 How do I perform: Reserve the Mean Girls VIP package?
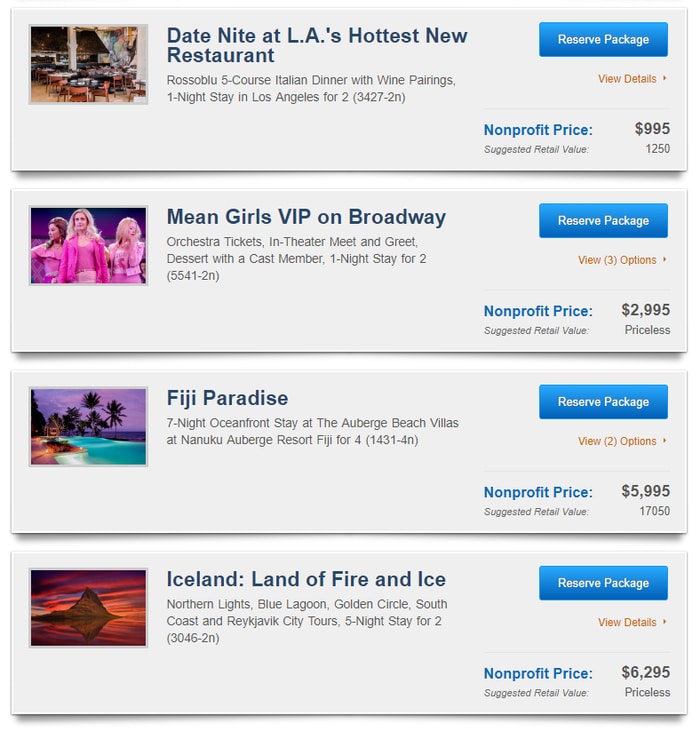603,221
